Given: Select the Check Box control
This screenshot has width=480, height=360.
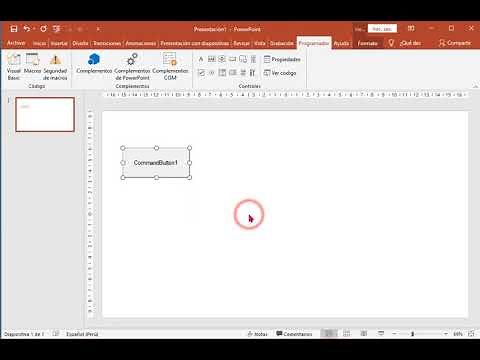Looking at the screenshot, I should point(201,73).
